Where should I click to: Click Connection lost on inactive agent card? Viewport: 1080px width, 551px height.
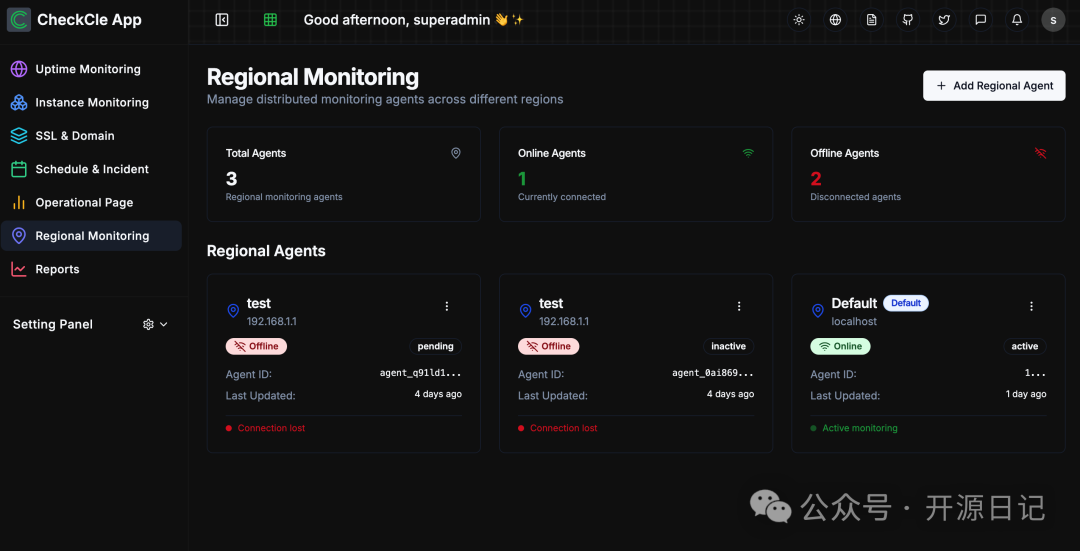563,428
